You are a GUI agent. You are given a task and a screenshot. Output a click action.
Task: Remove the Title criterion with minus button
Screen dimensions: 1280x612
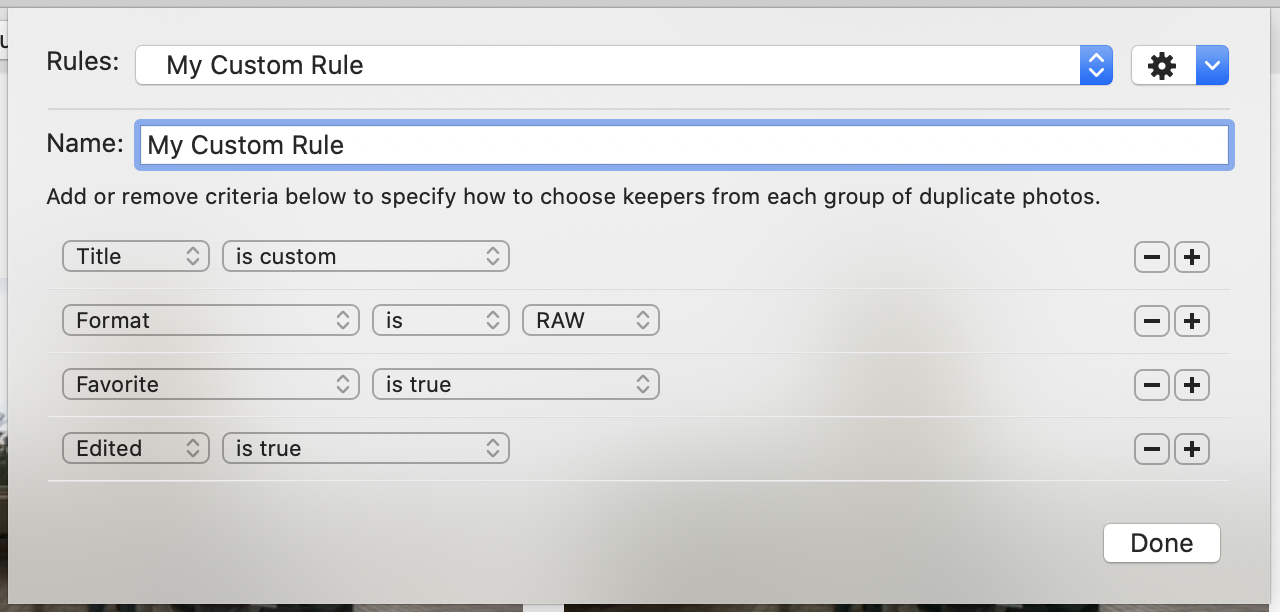click(1151, 257)
